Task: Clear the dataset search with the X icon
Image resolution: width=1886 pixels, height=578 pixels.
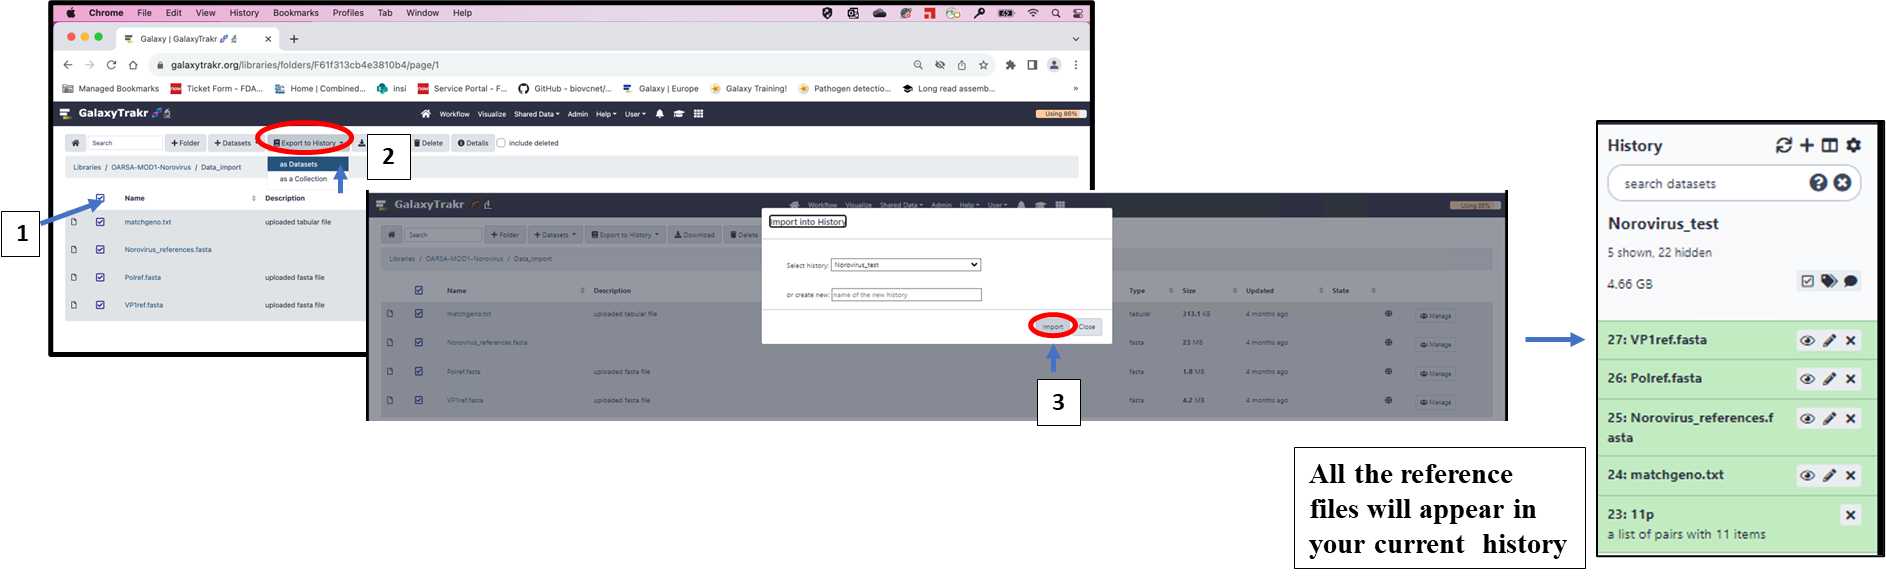Action: [x=1842, y=182]
